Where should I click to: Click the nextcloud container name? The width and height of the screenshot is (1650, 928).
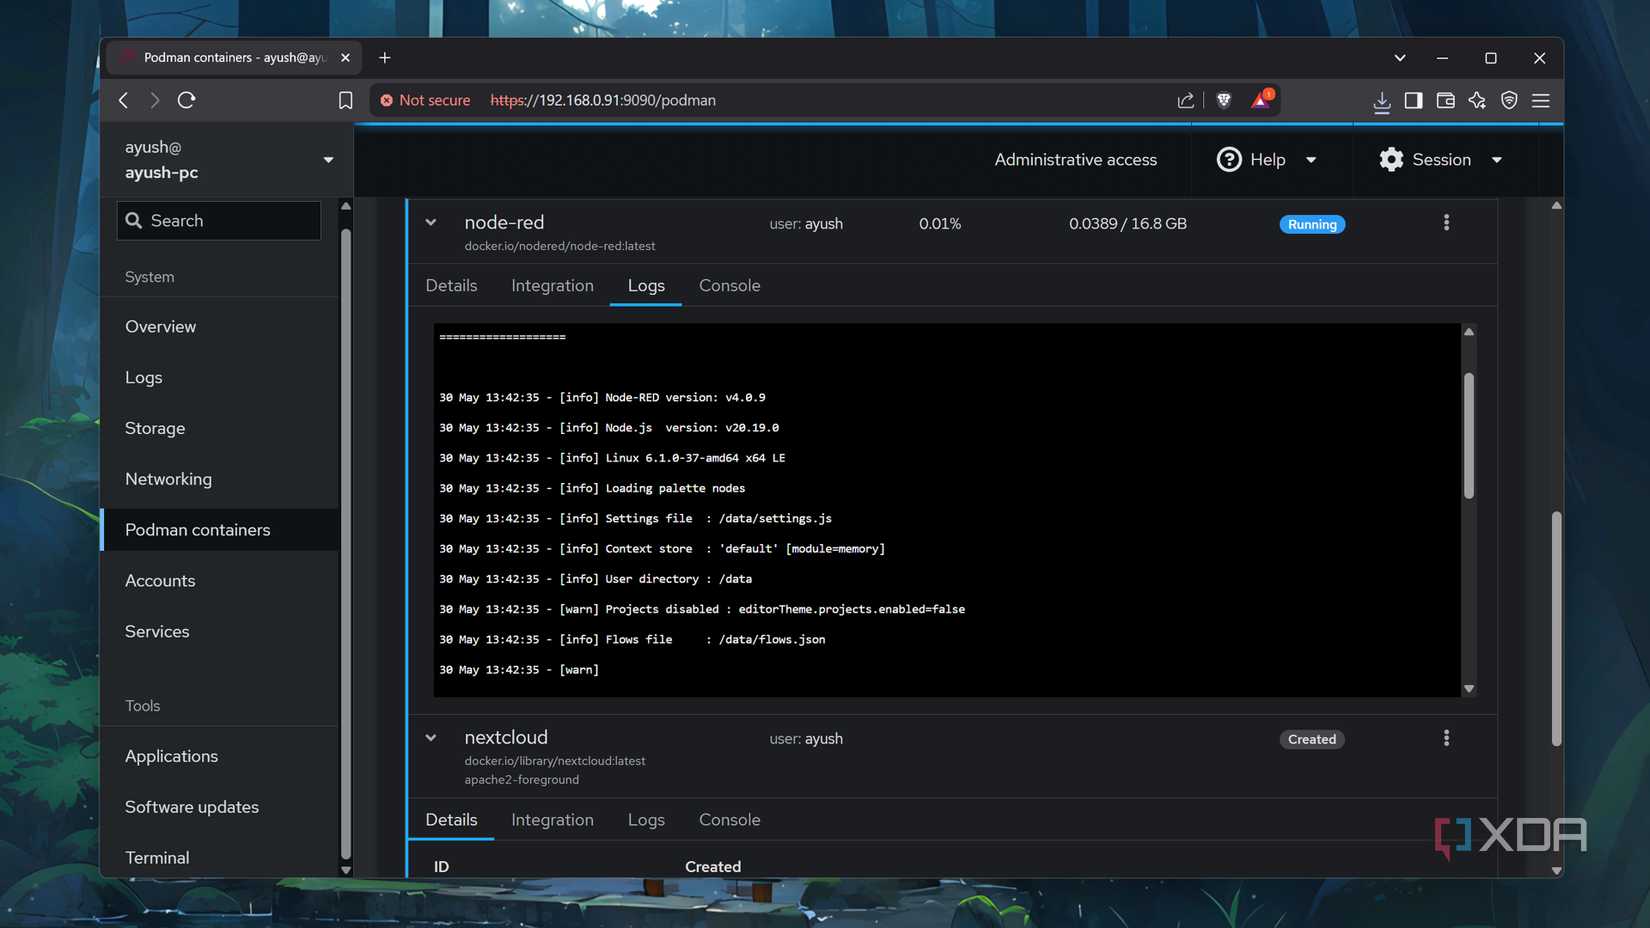(506, 737)
